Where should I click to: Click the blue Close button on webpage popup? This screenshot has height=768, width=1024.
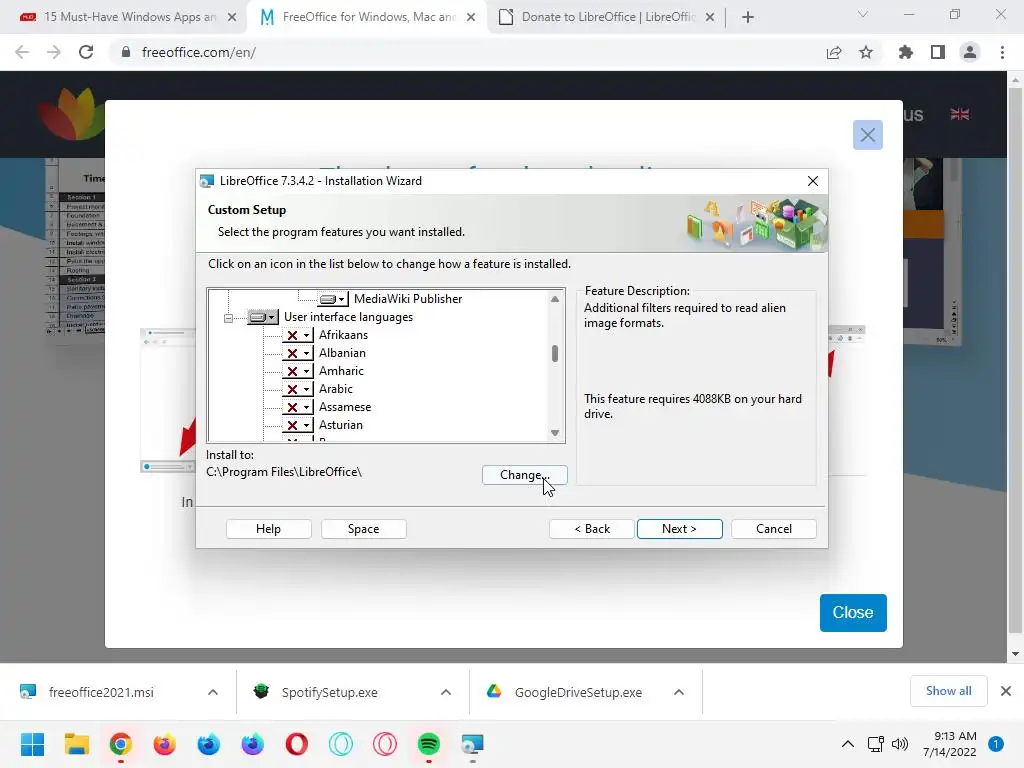[853, 613]
